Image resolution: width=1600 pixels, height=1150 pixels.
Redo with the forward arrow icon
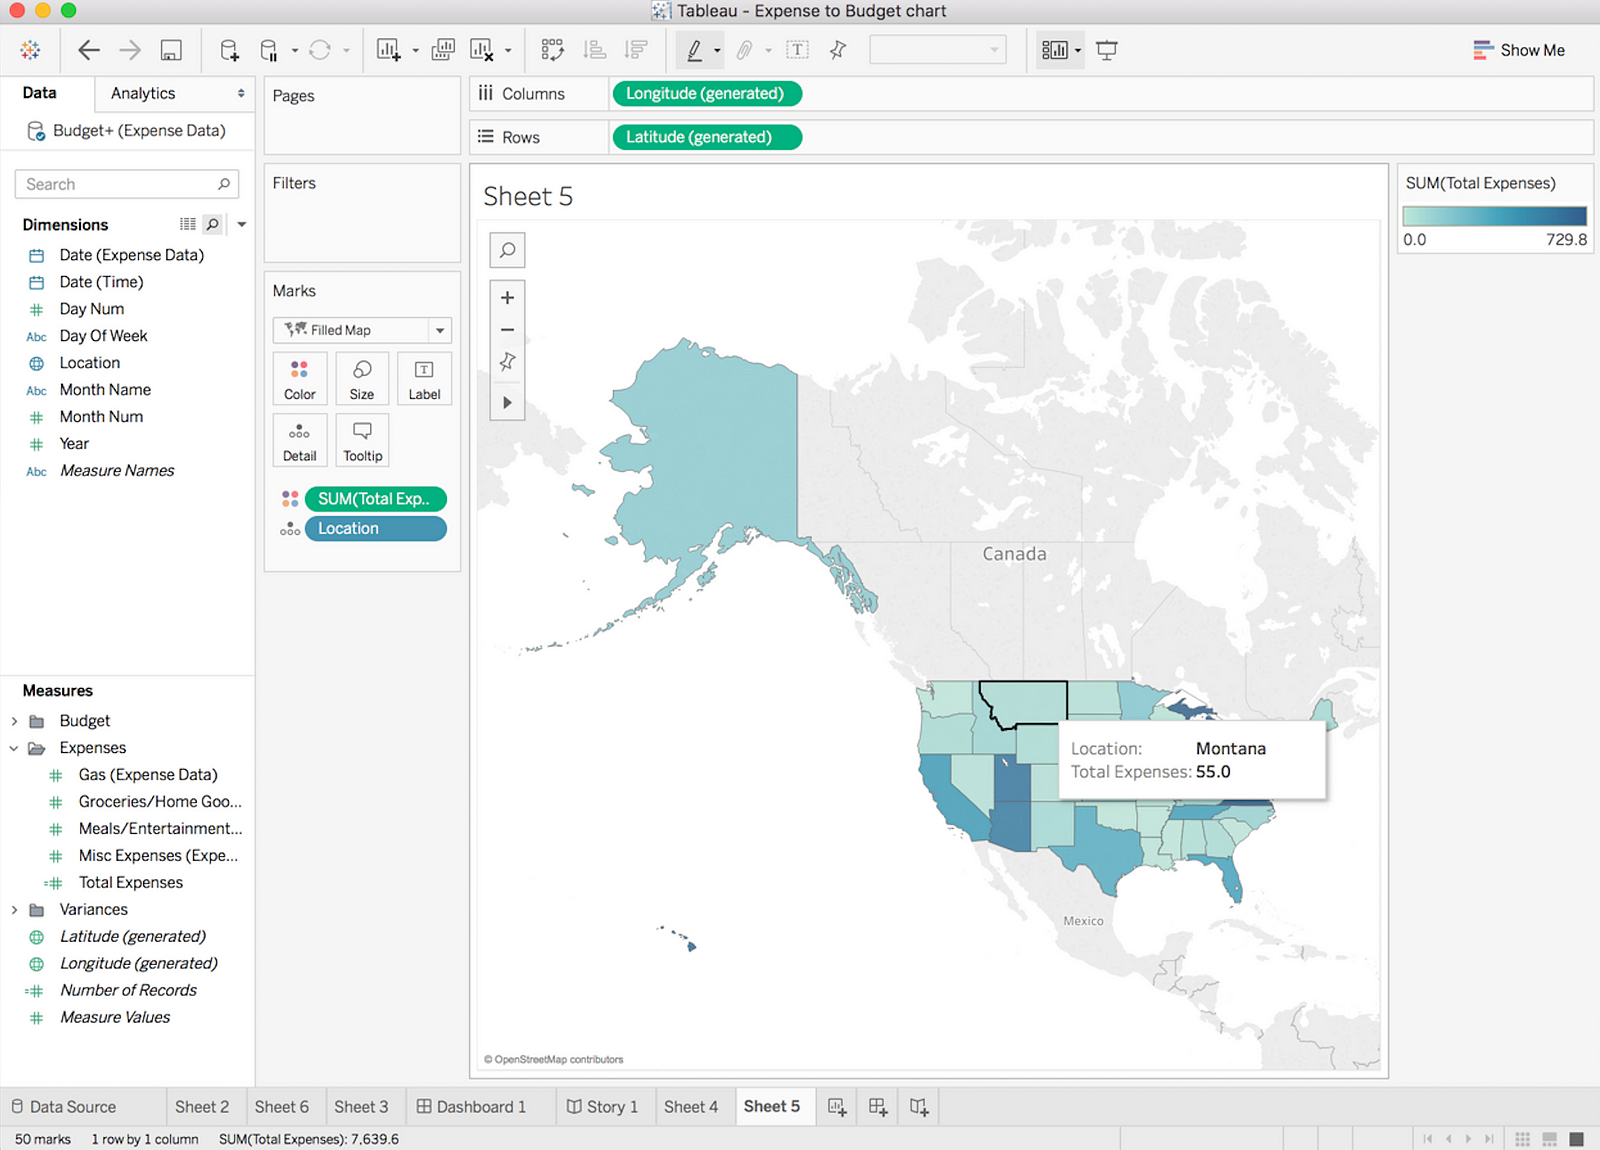(130, 50)
